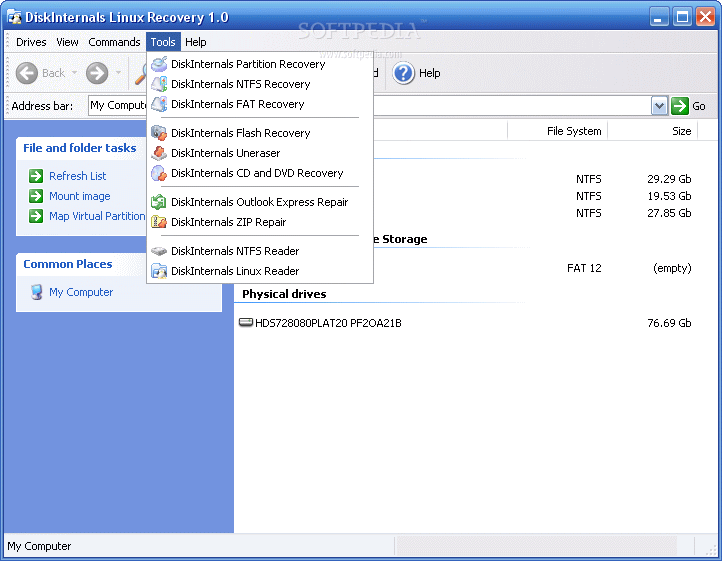Select the FAT 12 empty drive row
The width and height of the screenshot is (722, 561).
point(534,268)
